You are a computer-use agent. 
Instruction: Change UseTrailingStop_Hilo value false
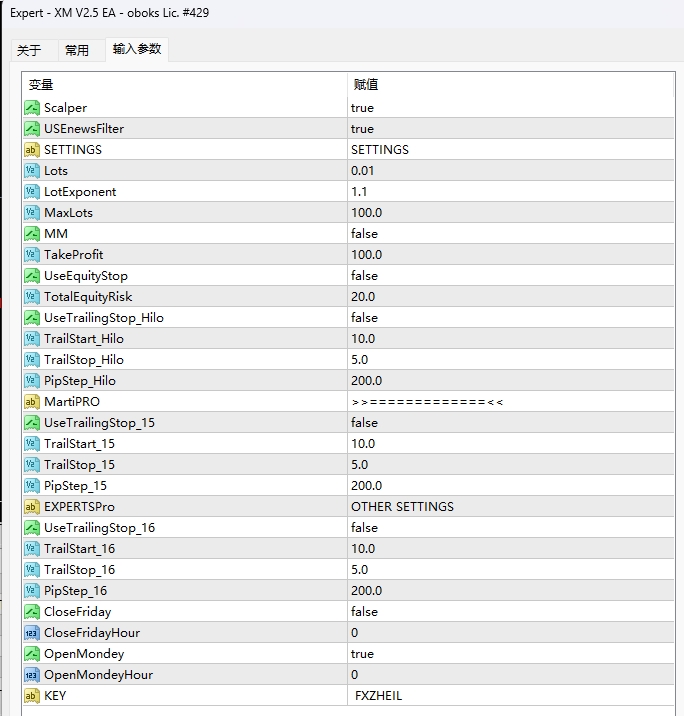click(510, 318)
